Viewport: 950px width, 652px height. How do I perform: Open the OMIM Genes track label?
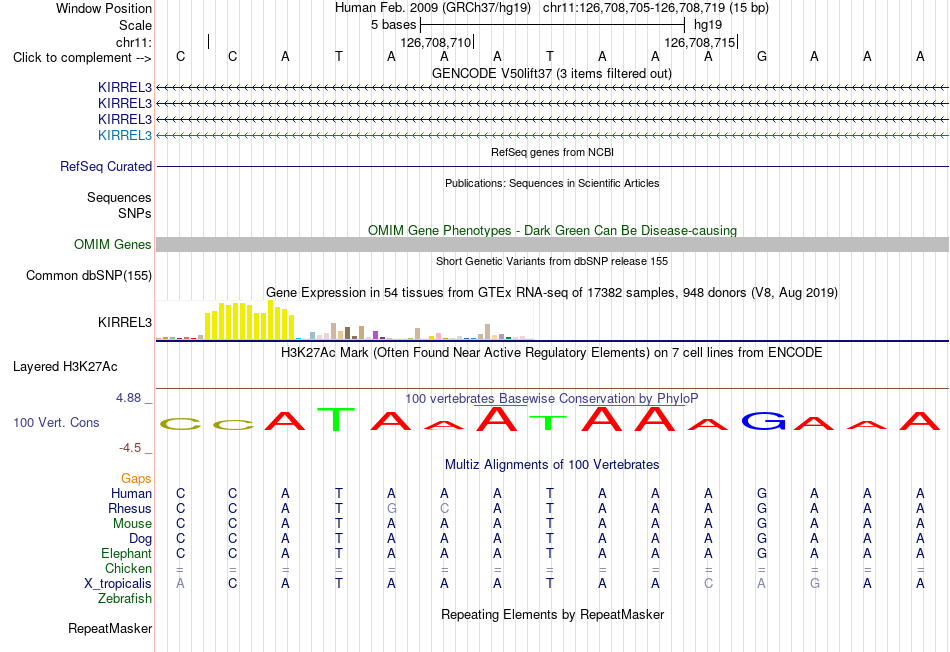click(x=112, y=244)
